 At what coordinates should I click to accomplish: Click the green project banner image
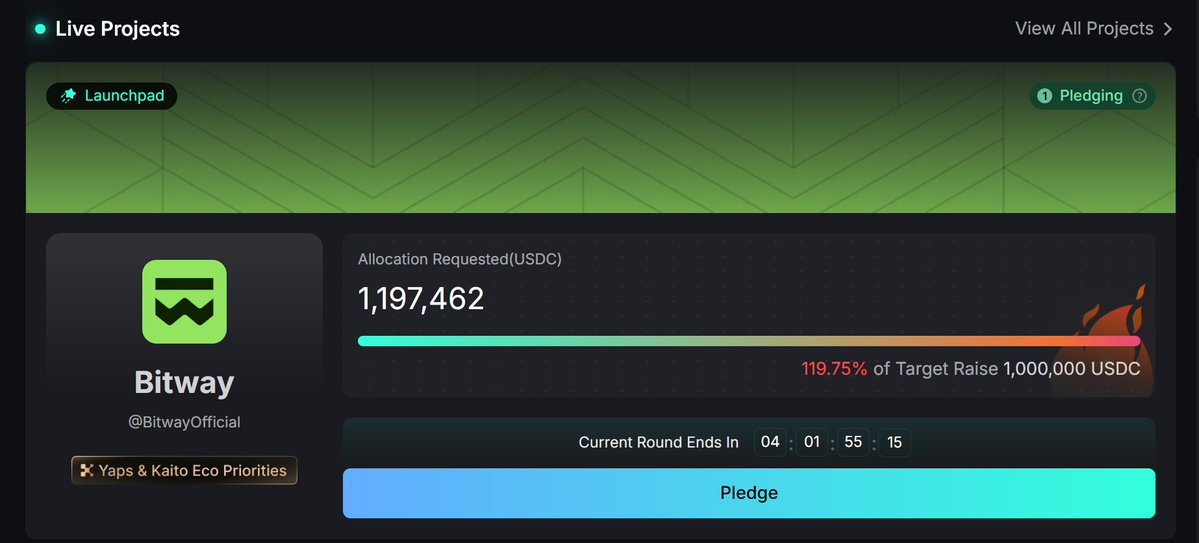point(600,150)
